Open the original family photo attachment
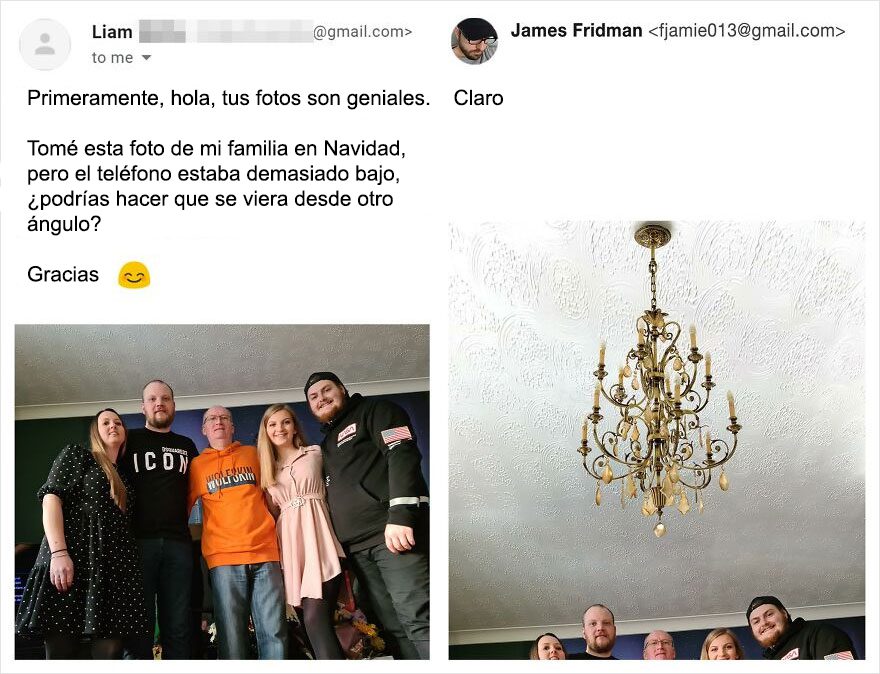The width and height of the screenshot is (880, 674). pyautogui.click(x=222, y=492)
